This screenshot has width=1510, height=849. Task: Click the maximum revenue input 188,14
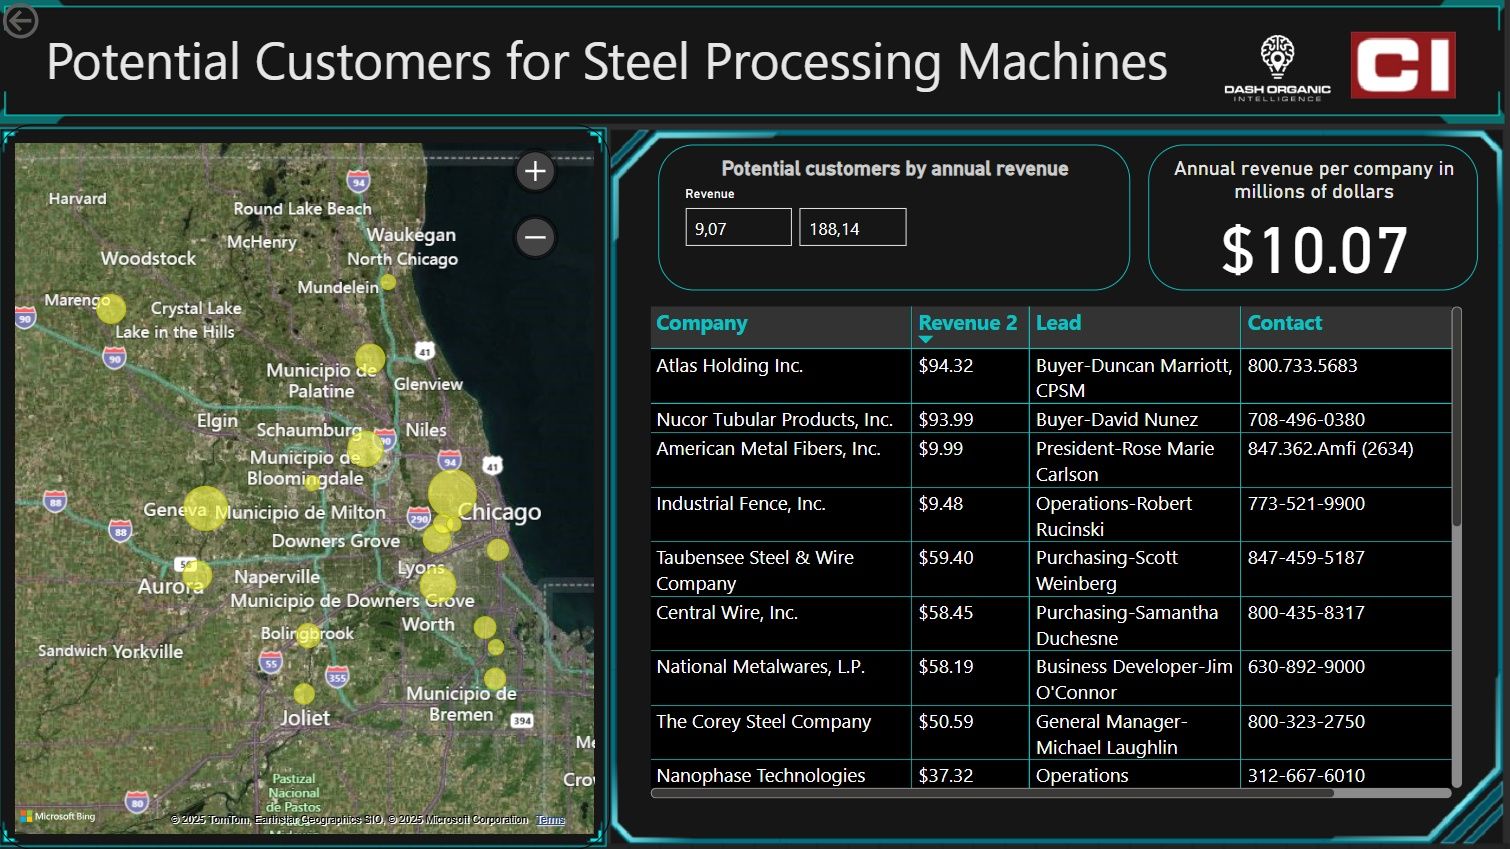point(852,228)
